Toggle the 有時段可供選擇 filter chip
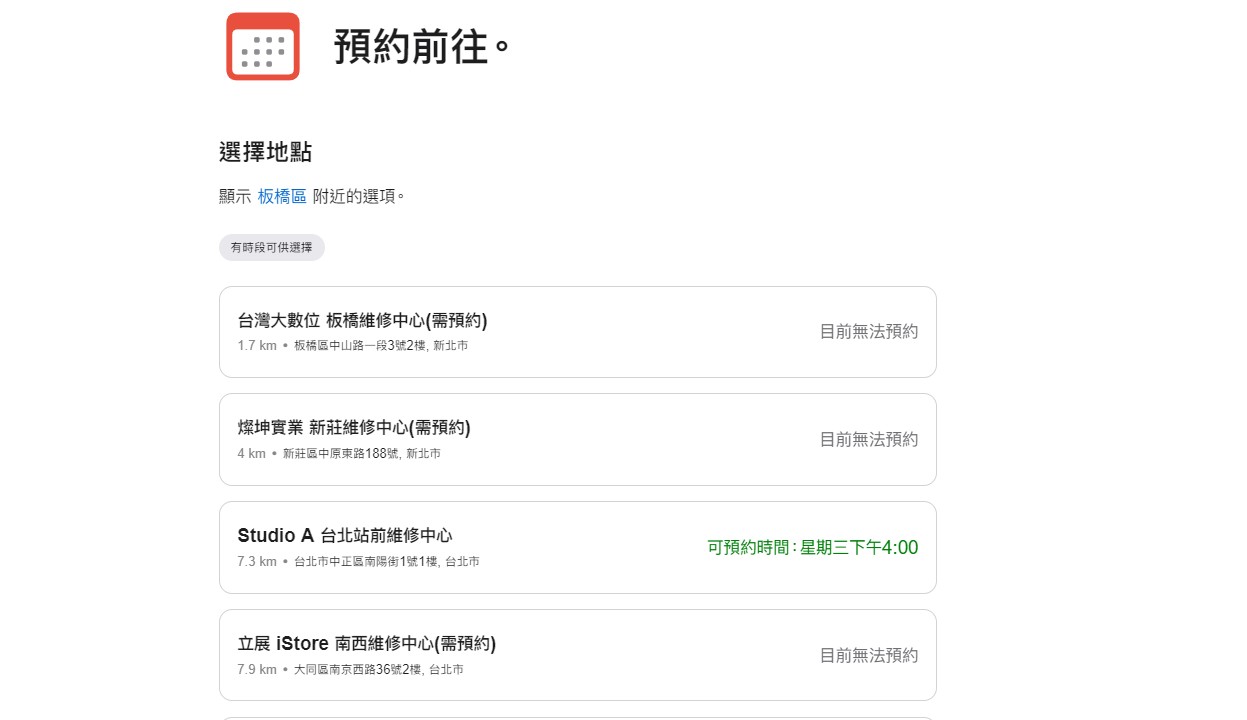Image resolution: width=1247 pixels, height=720 pixels. tap(272, 247)
